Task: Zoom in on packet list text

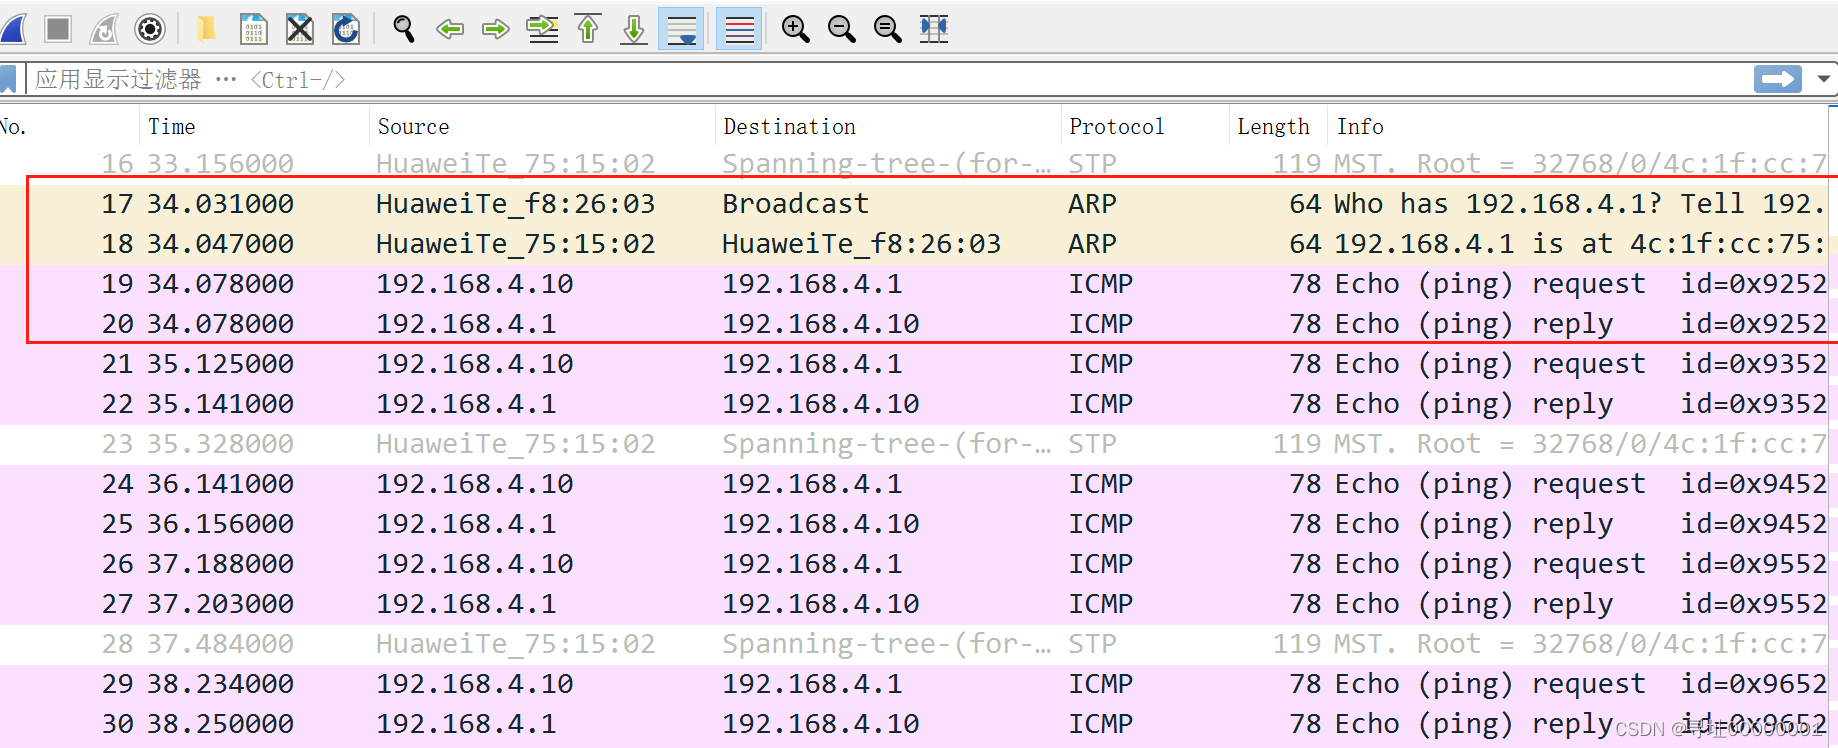Action: [796, 29]
